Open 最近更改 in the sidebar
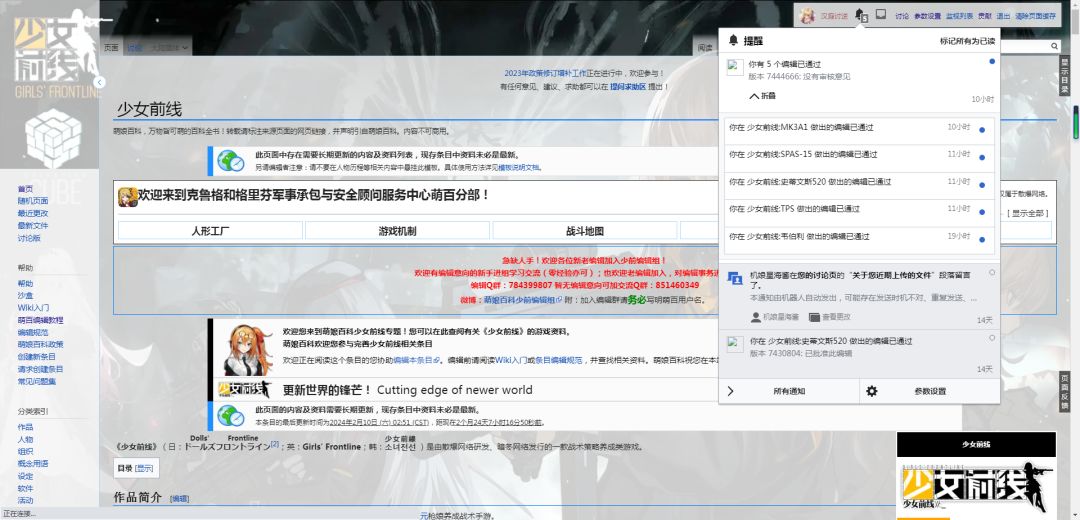 (x=33, y=213)
